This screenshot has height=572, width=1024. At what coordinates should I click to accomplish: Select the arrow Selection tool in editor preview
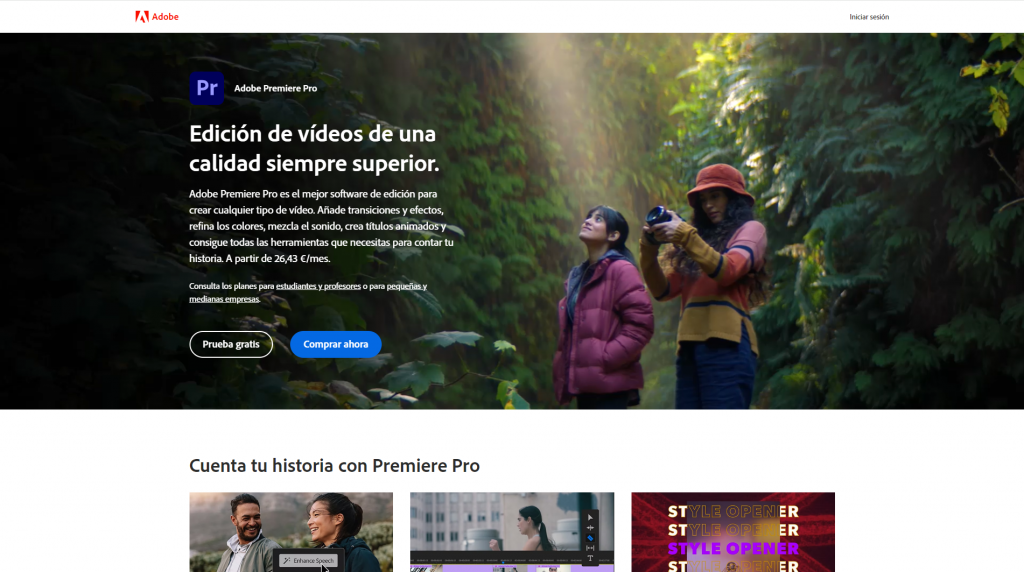(590, 517)
